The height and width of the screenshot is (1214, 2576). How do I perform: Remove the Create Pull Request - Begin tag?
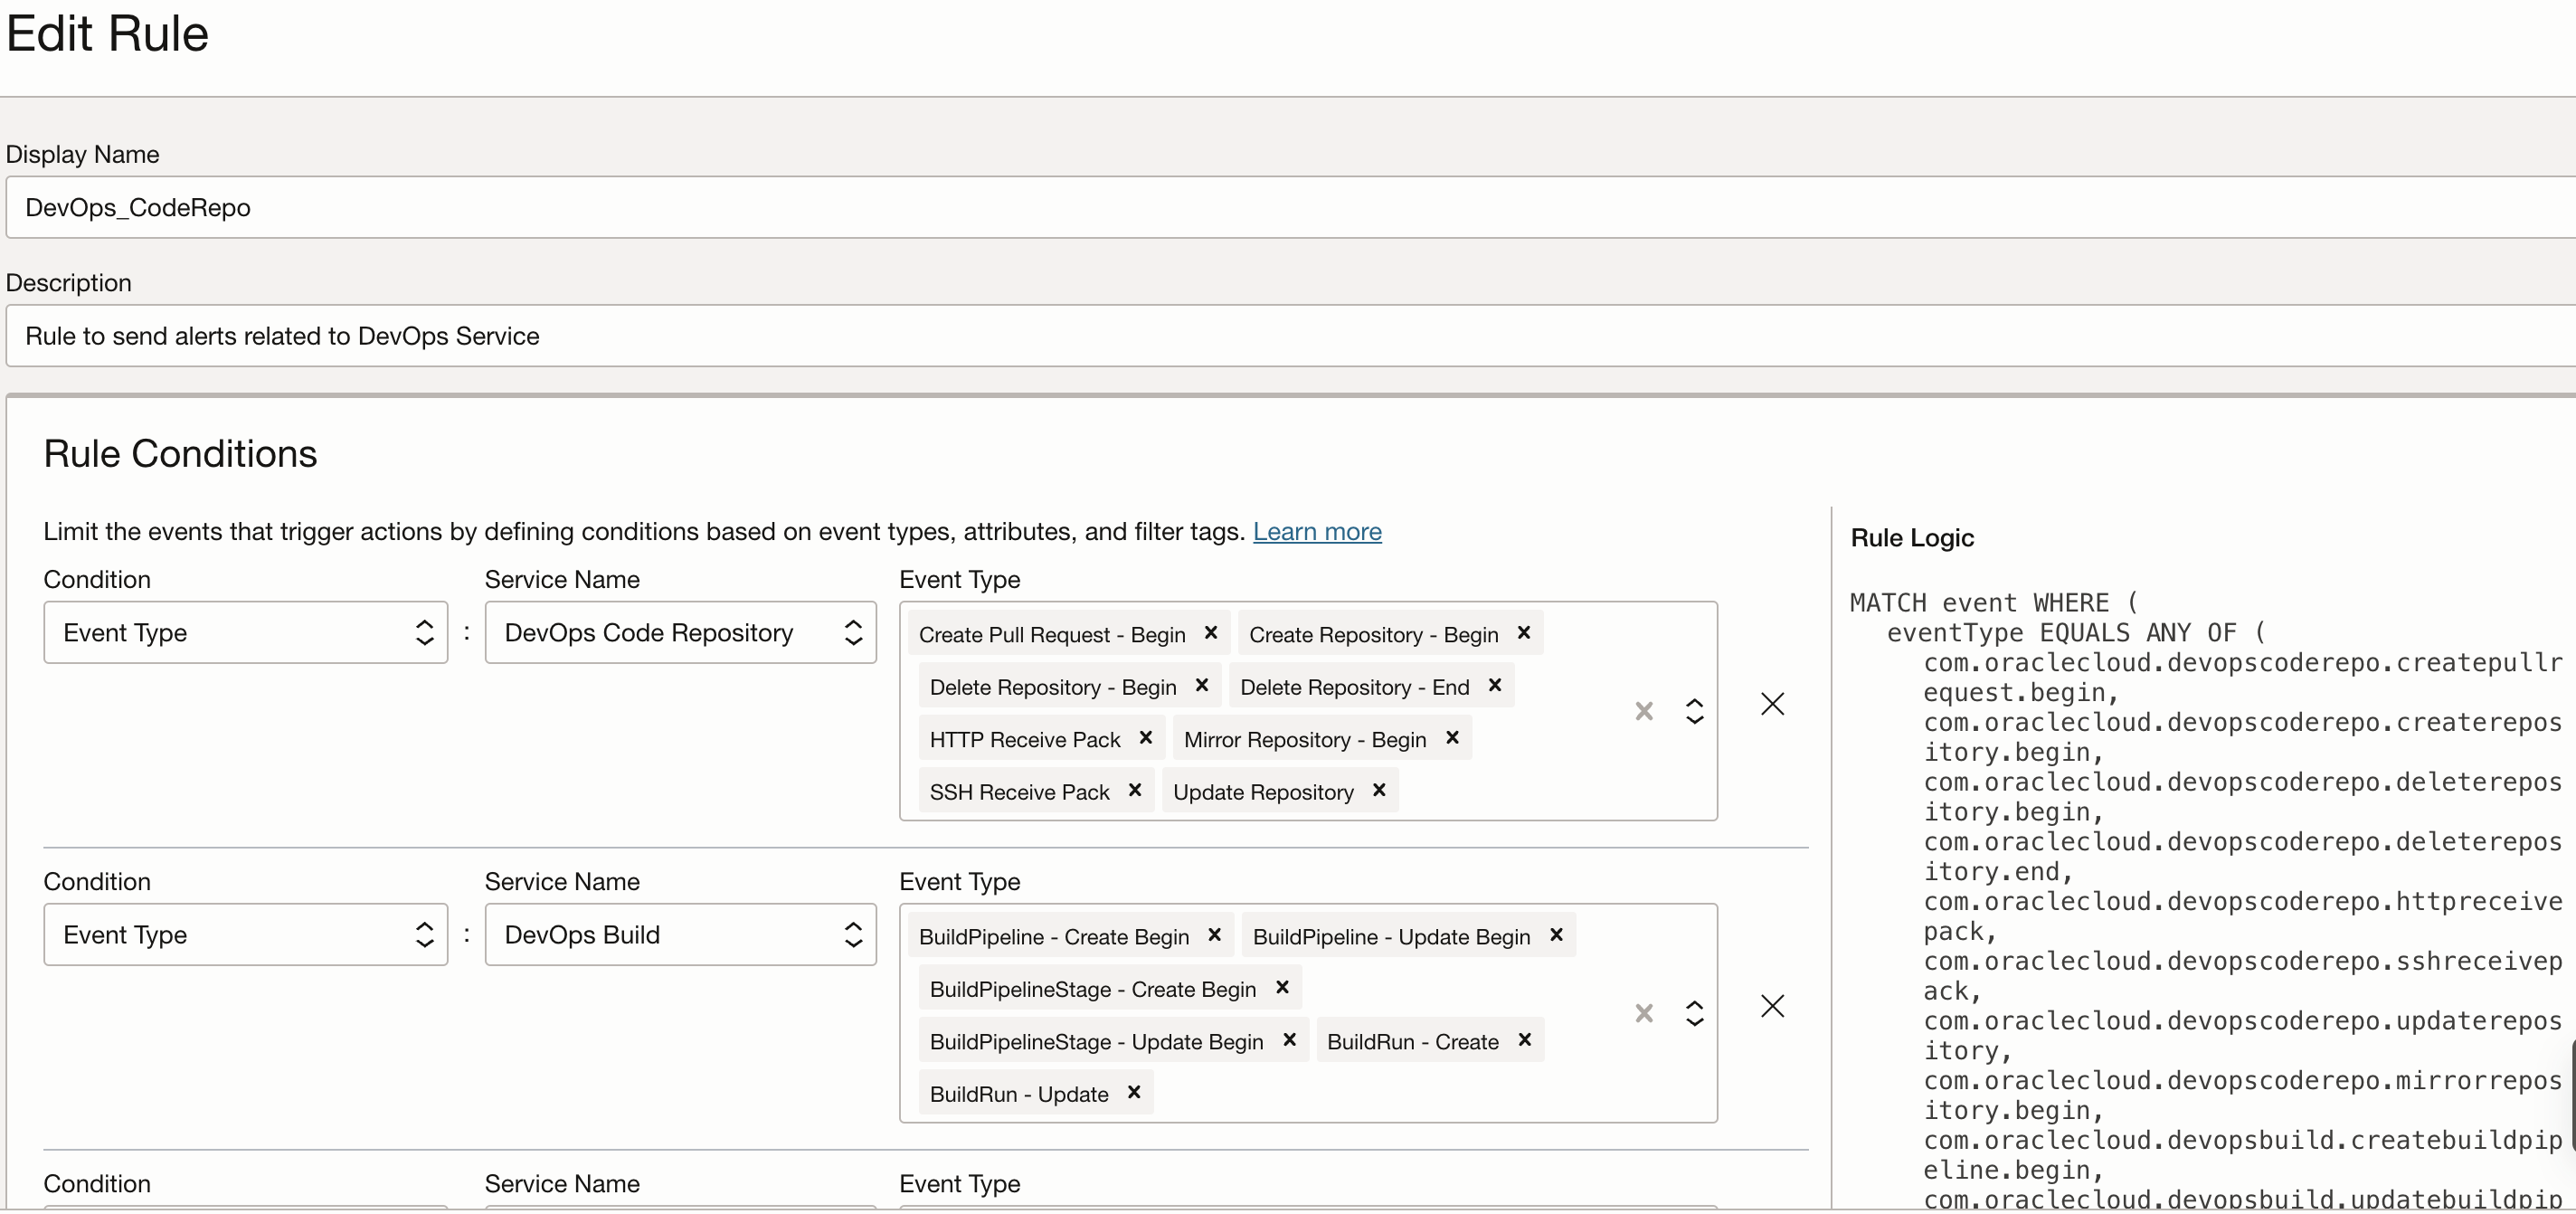coord(1210,633)
